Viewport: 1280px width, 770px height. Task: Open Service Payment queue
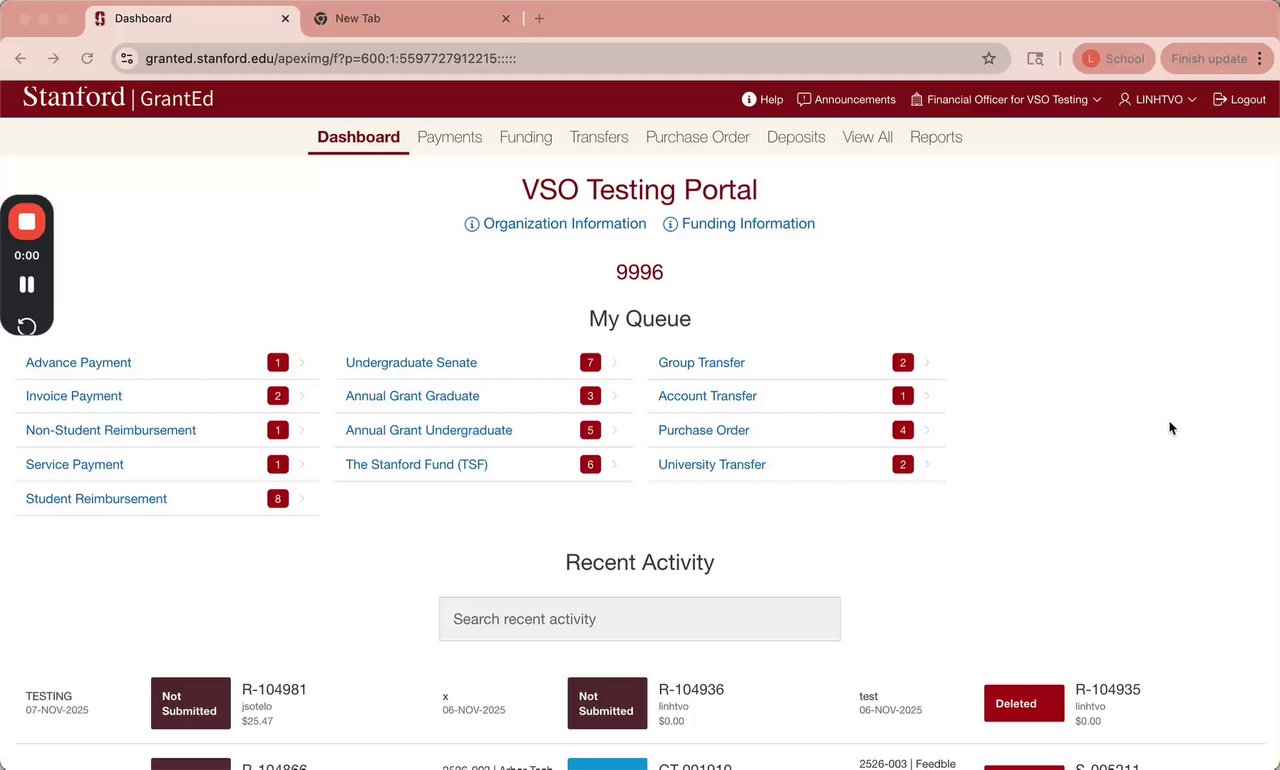[x=75, y=464]
